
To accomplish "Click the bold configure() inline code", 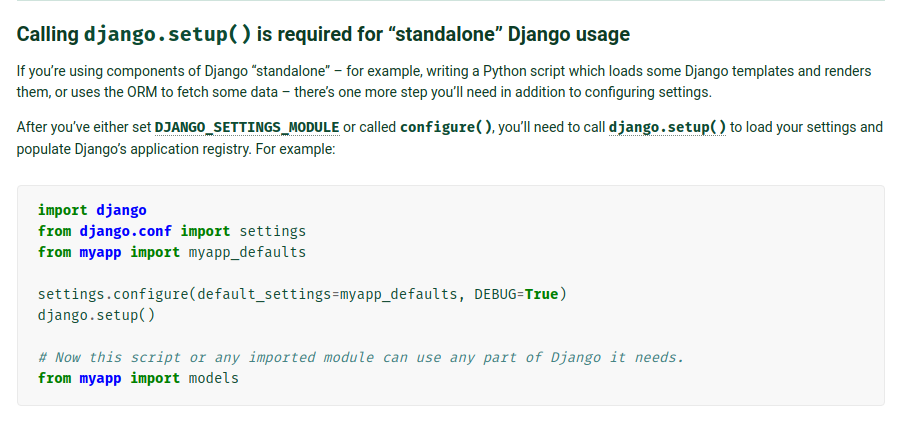I will click(446, 127).
